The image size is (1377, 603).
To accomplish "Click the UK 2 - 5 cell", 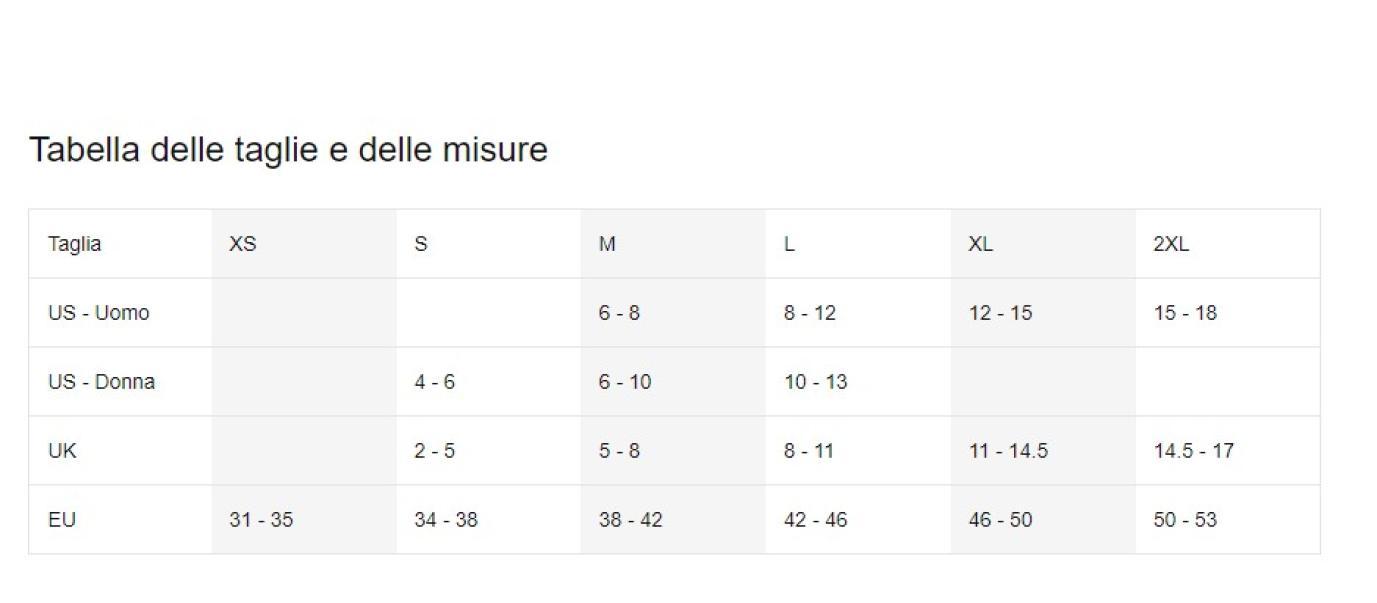I will point(489,451).
